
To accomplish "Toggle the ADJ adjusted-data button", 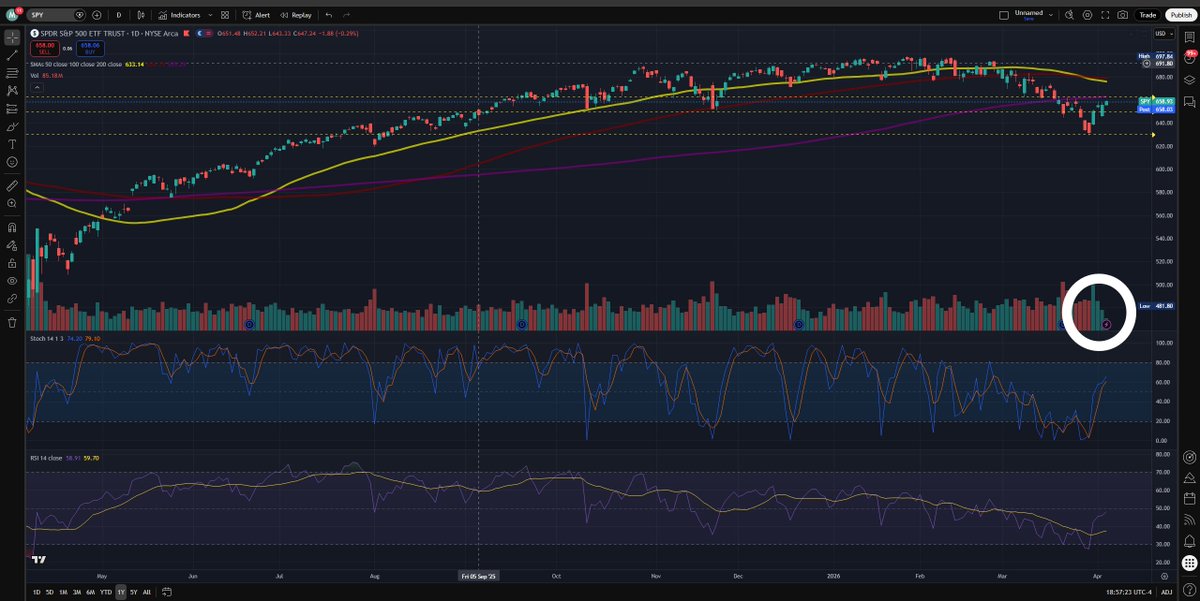I will click(1166, 592).
